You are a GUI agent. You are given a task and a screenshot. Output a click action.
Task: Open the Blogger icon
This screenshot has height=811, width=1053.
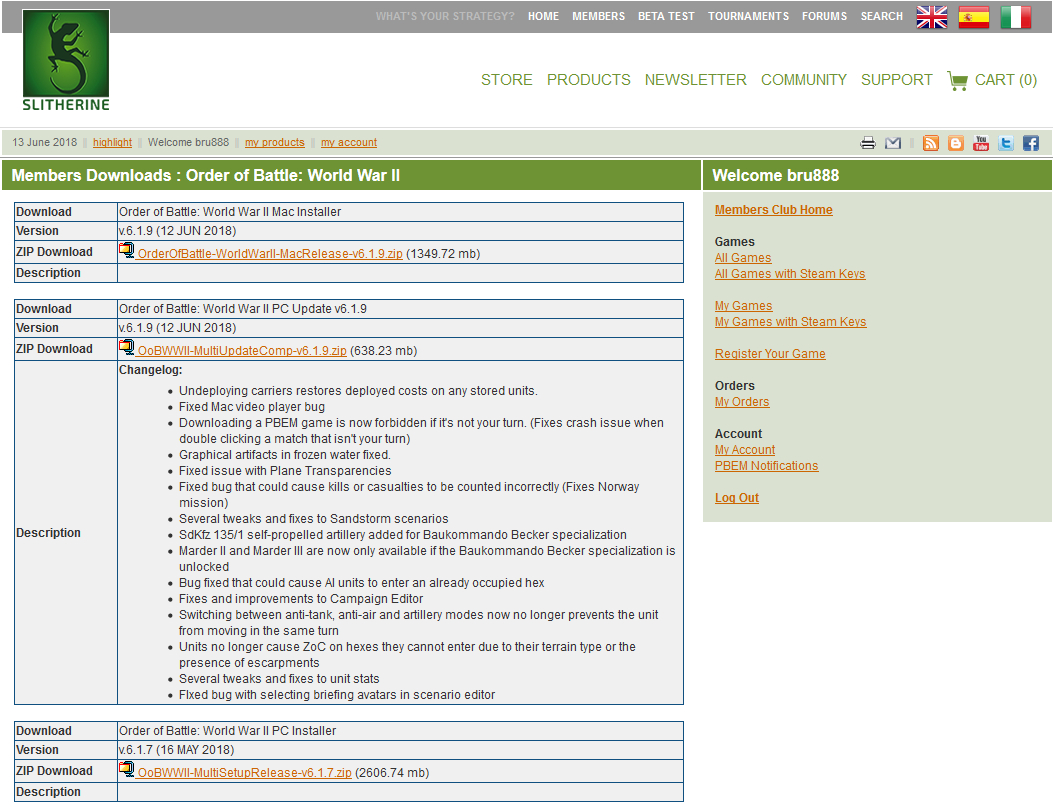956,143
